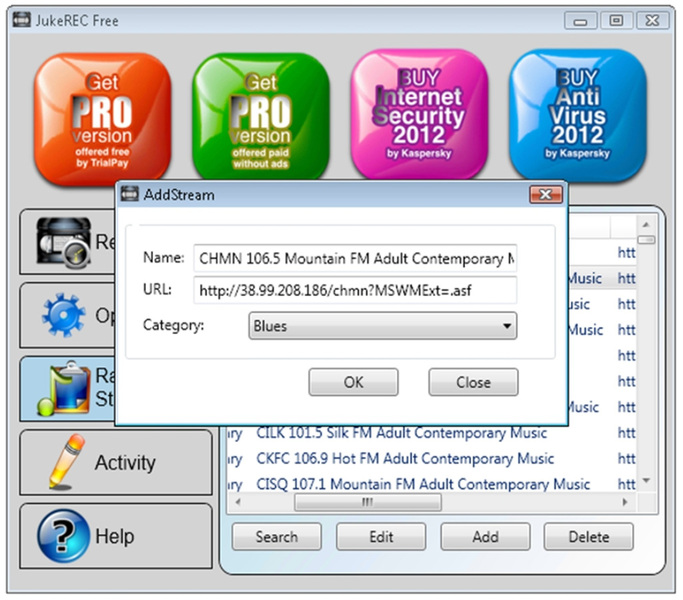The width and height of the screenshot is (683, 600).
Task: Click the JukeREC Free title bar app icon
Action: coord(21,20)
